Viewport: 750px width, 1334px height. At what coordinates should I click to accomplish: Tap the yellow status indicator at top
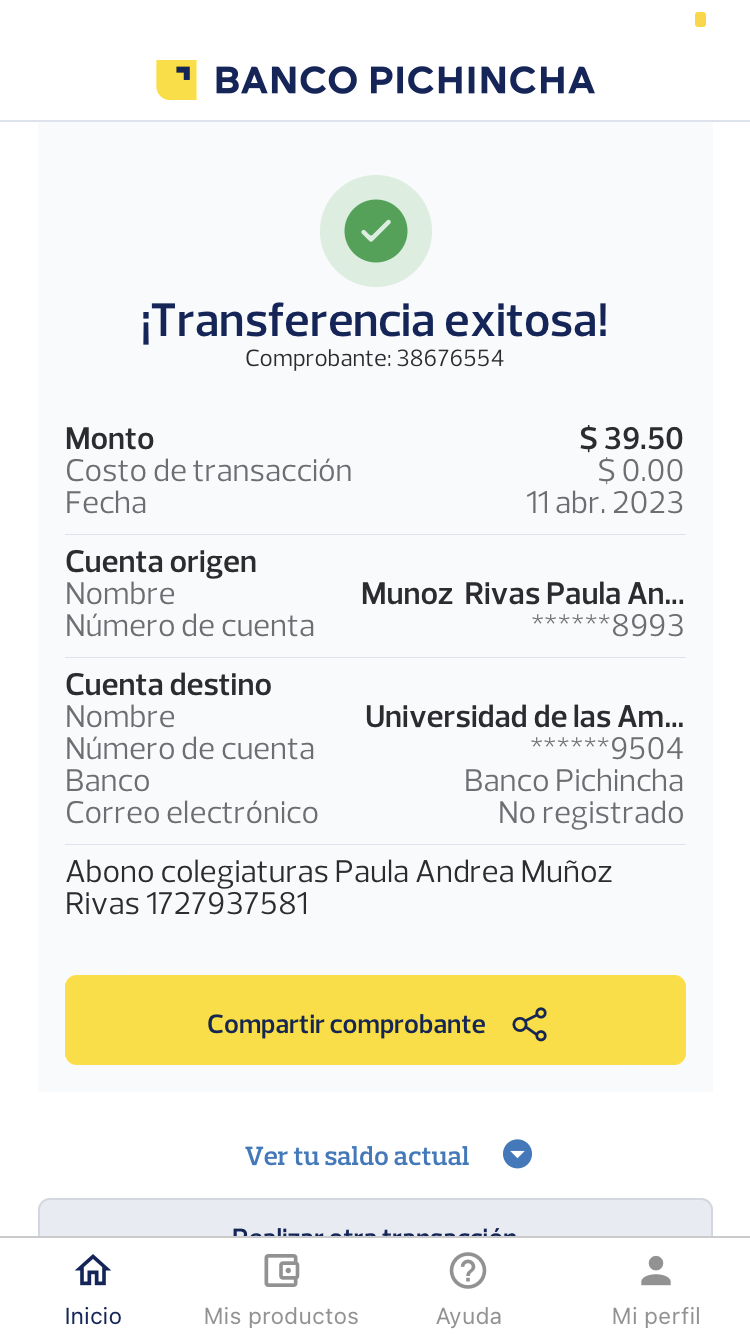click(700, 19)
